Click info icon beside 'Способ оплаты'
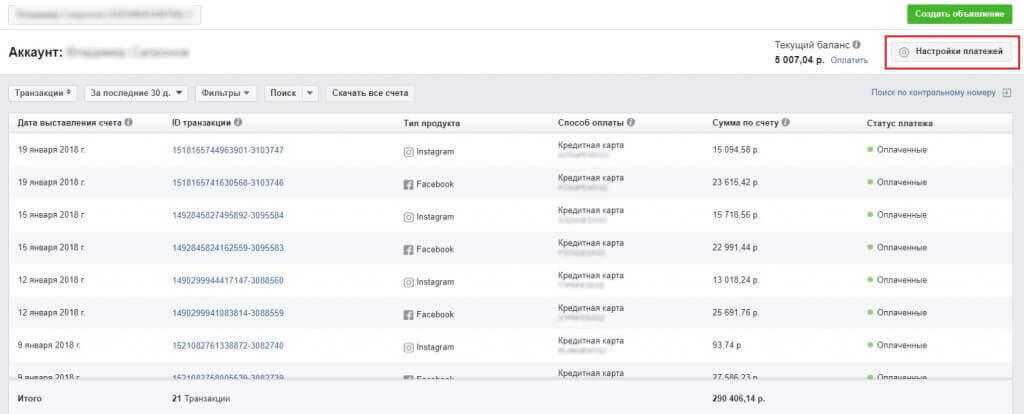 [631, 124]
